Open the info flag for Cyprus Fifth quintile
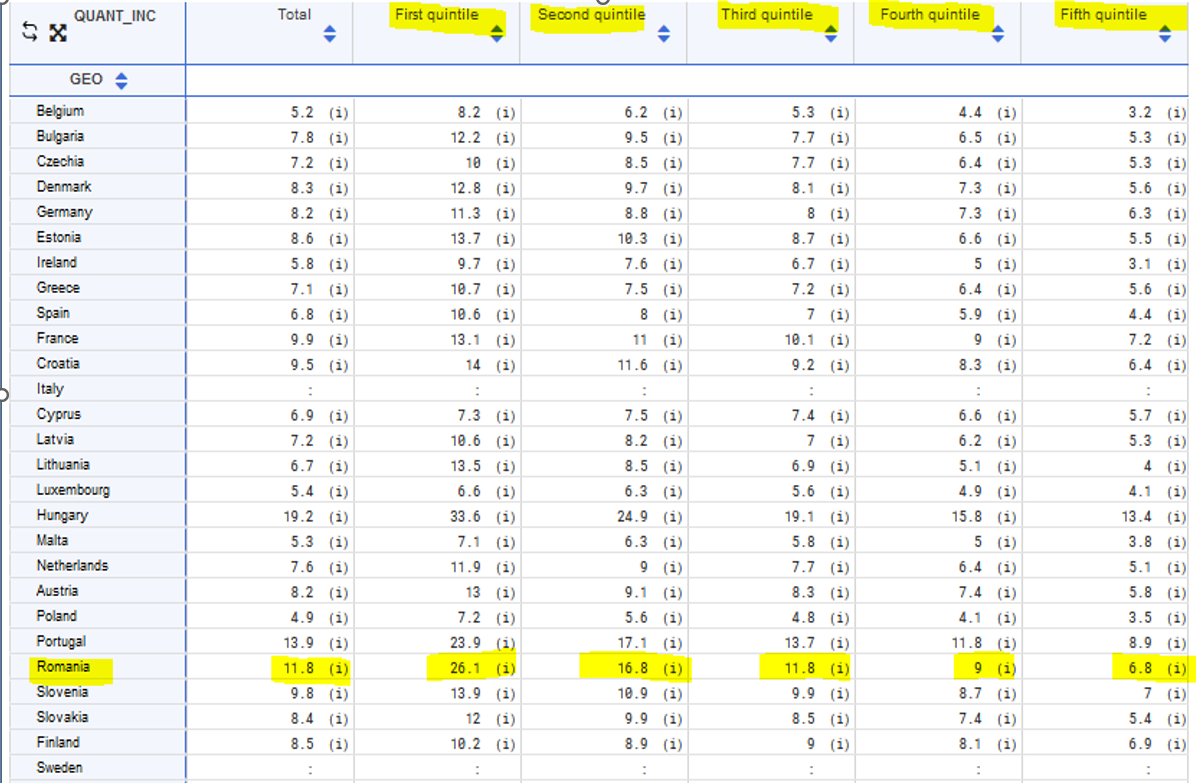 pyautogui.click(x=1176, y=416)
